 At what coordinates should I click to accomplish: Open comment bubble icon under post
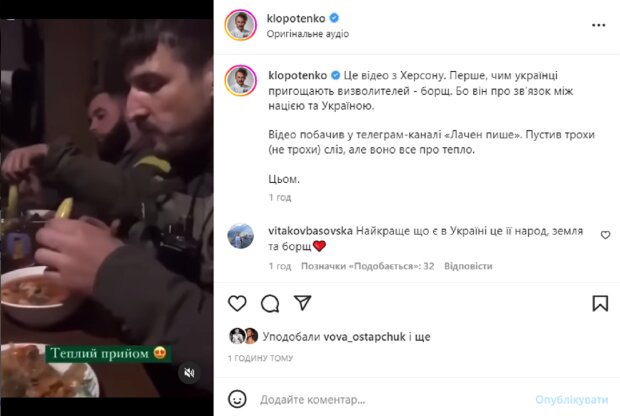[x=270, y=304]
